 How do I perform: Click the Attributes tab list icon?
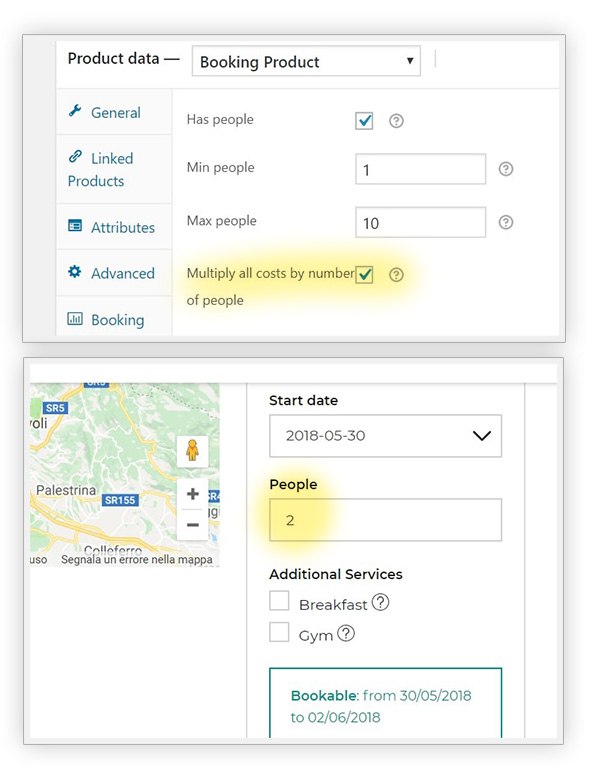75,226
